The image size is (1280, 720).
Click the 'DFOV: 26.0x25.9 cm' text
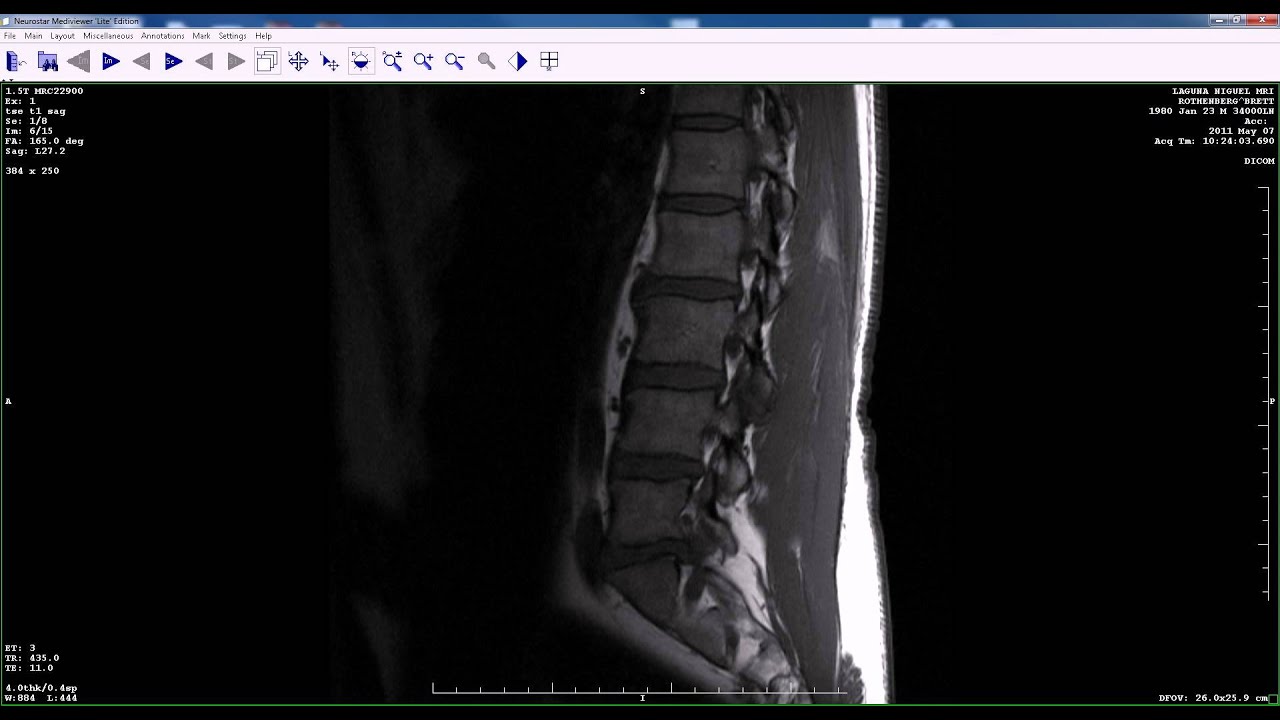pos(1213,698)
